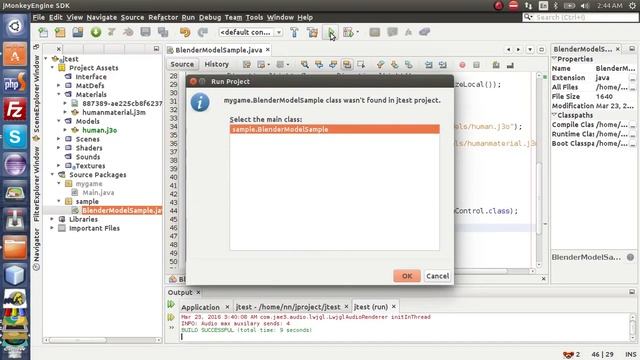640x360 pixels.
Task: Click the Find Selection magnifier icon
Action: coord(304,64)
